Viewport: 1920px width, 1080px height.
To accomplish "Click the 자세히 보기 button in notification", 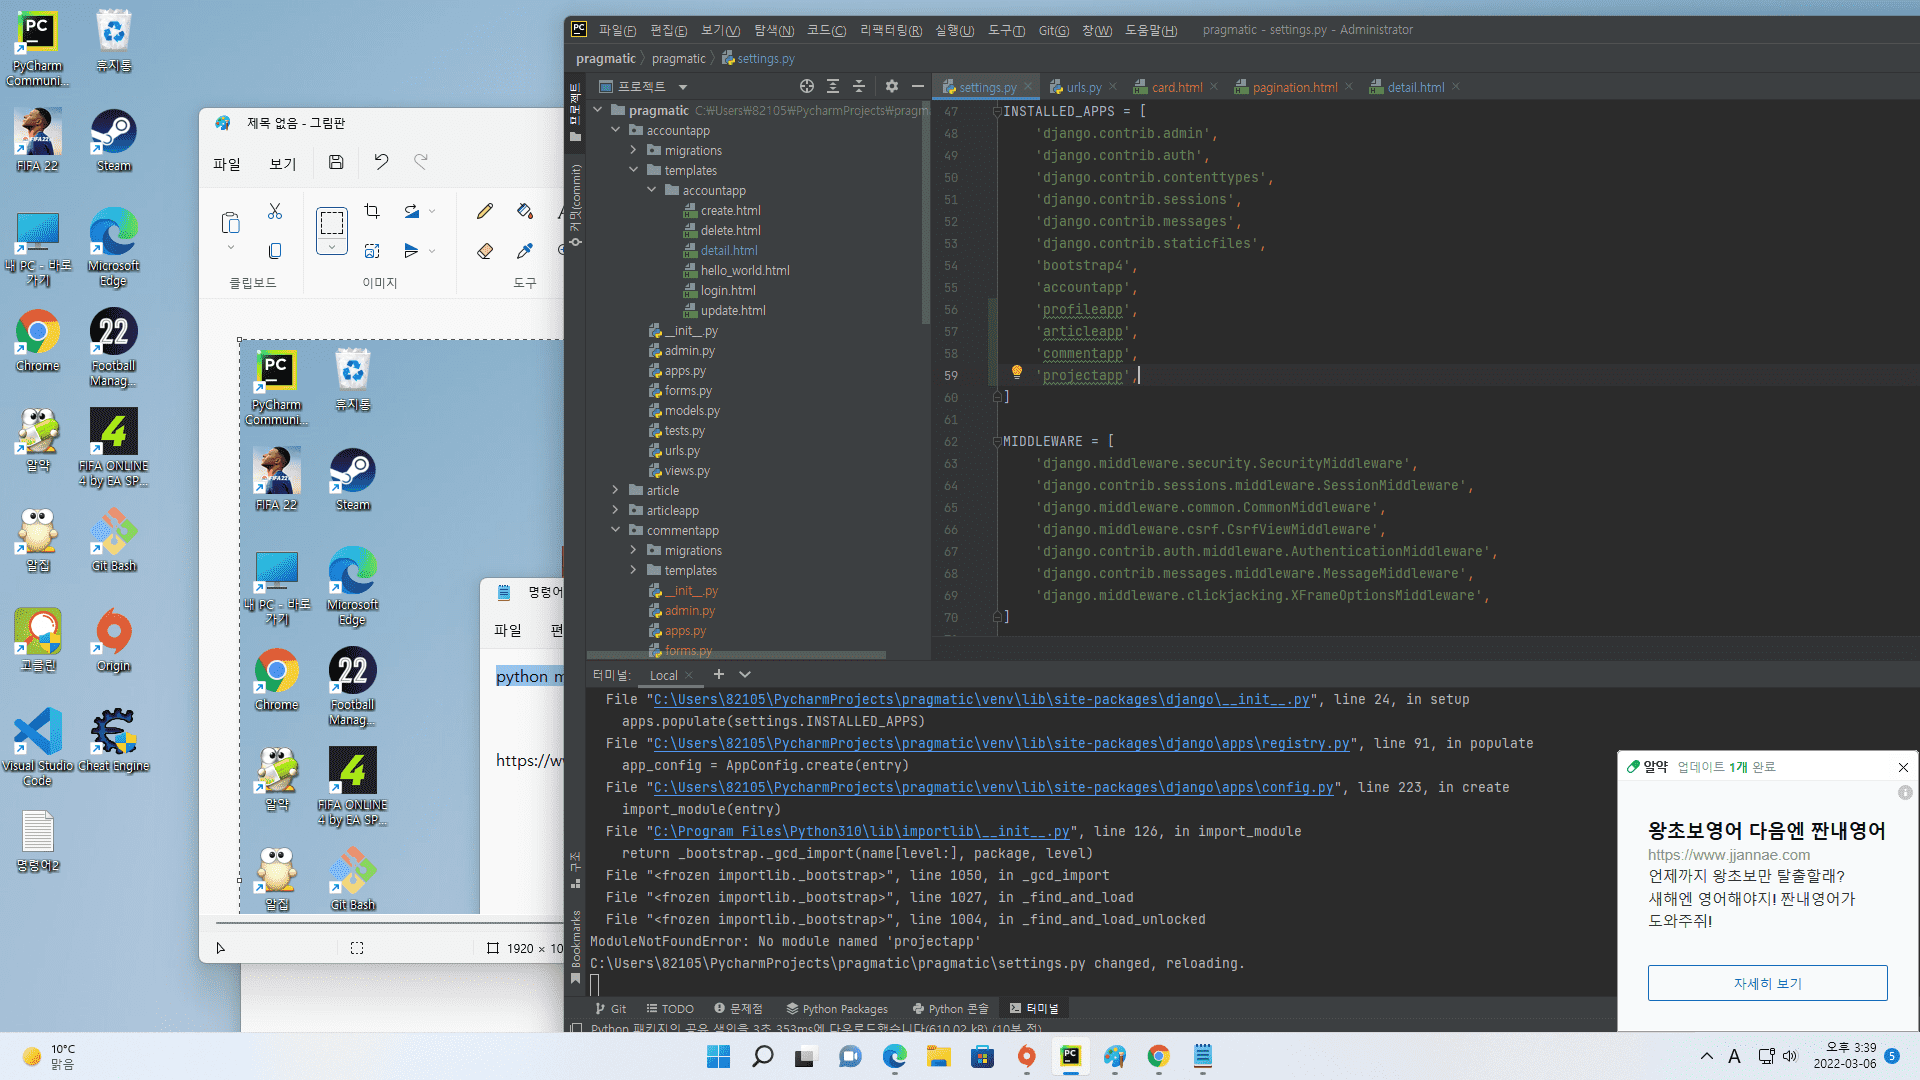I will pyautogui.click(x=1767, y=983).
